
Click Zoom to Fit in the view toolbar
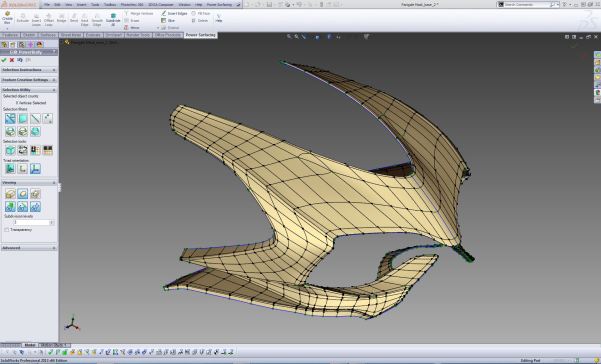pyautogui.click(x=289, y=37)
